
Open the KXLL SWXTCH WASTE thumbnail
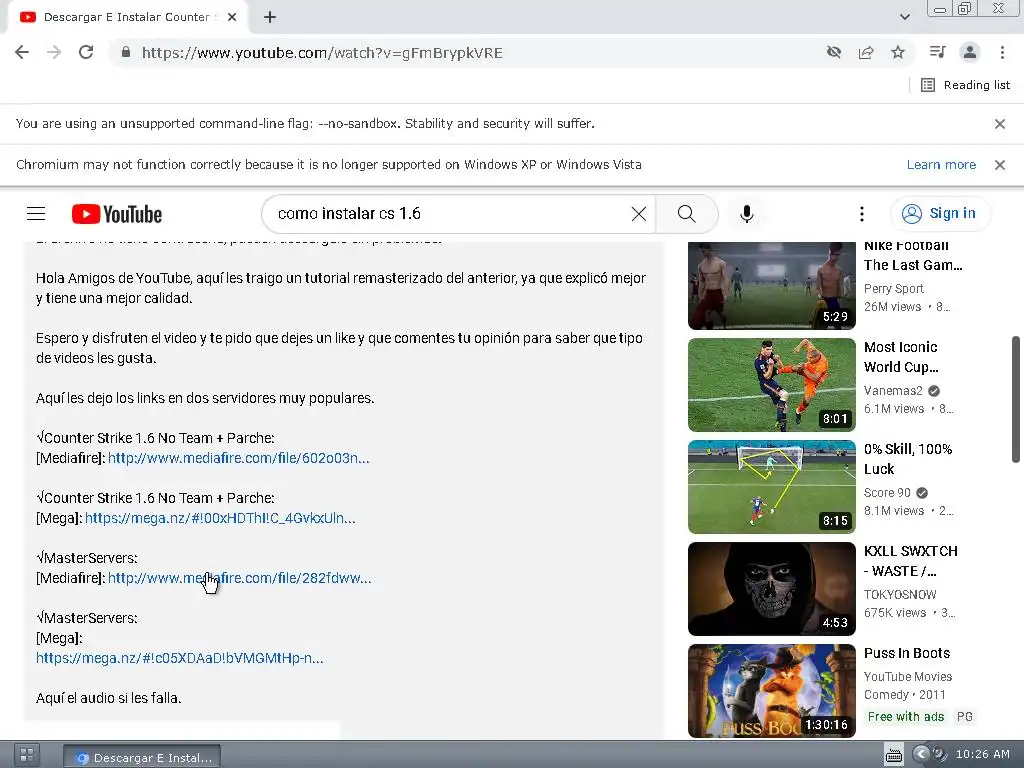[x=771, y=588]
